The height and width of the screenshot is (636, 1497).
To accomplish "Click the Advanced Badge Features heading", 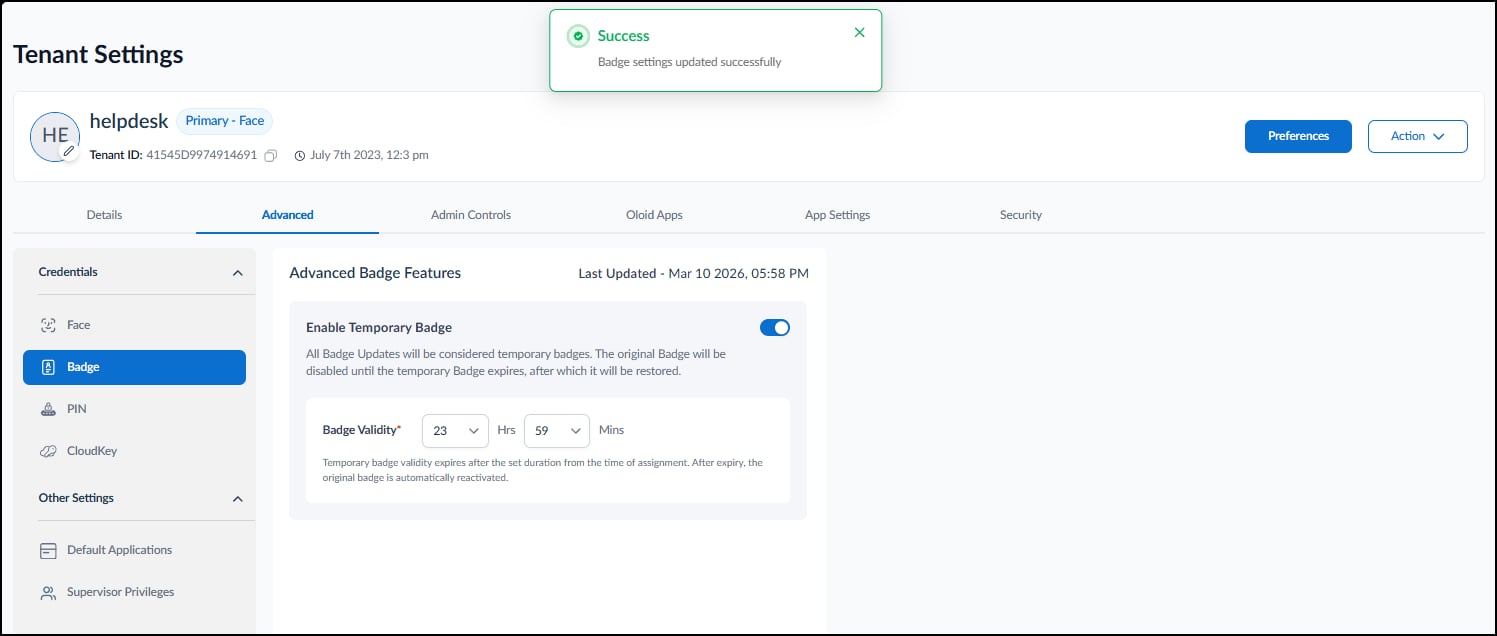I will point(375,273).
